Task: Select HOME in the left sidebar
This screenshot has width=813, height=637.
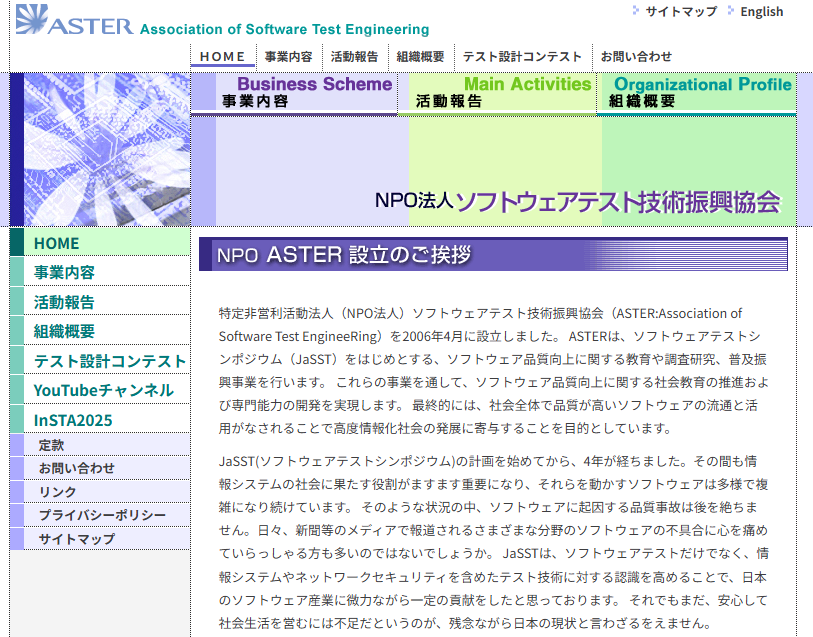Action: [100, 243]
